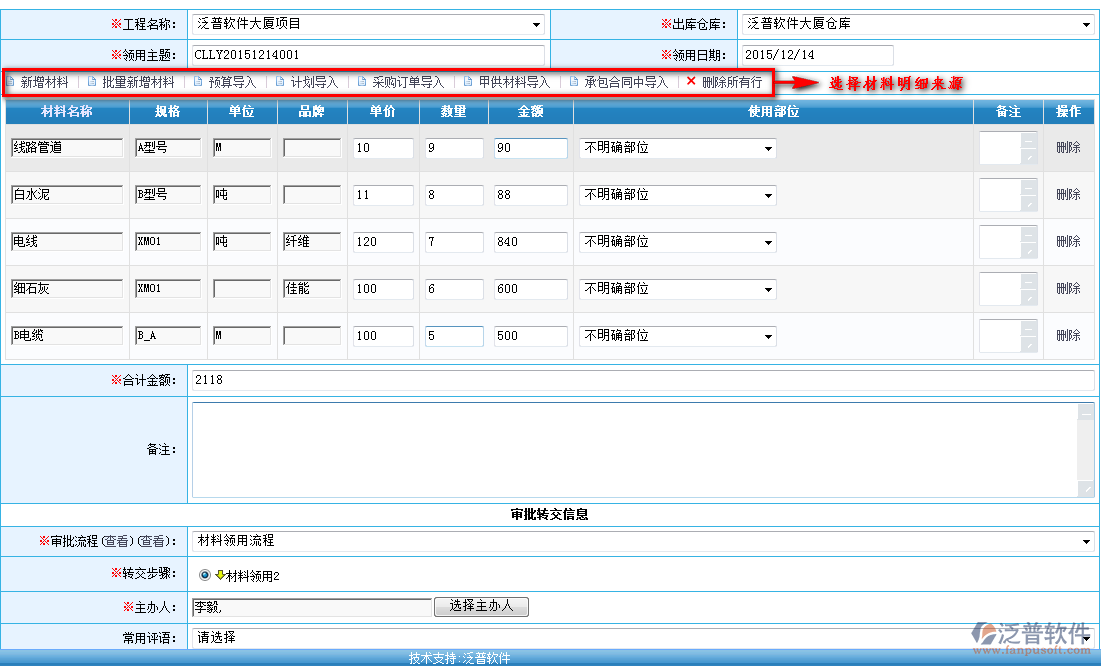The width and height of the screenshot is (1101, 666).
Task: Open the 常用评语 common comments dropdown
Action: [1086, 638]
